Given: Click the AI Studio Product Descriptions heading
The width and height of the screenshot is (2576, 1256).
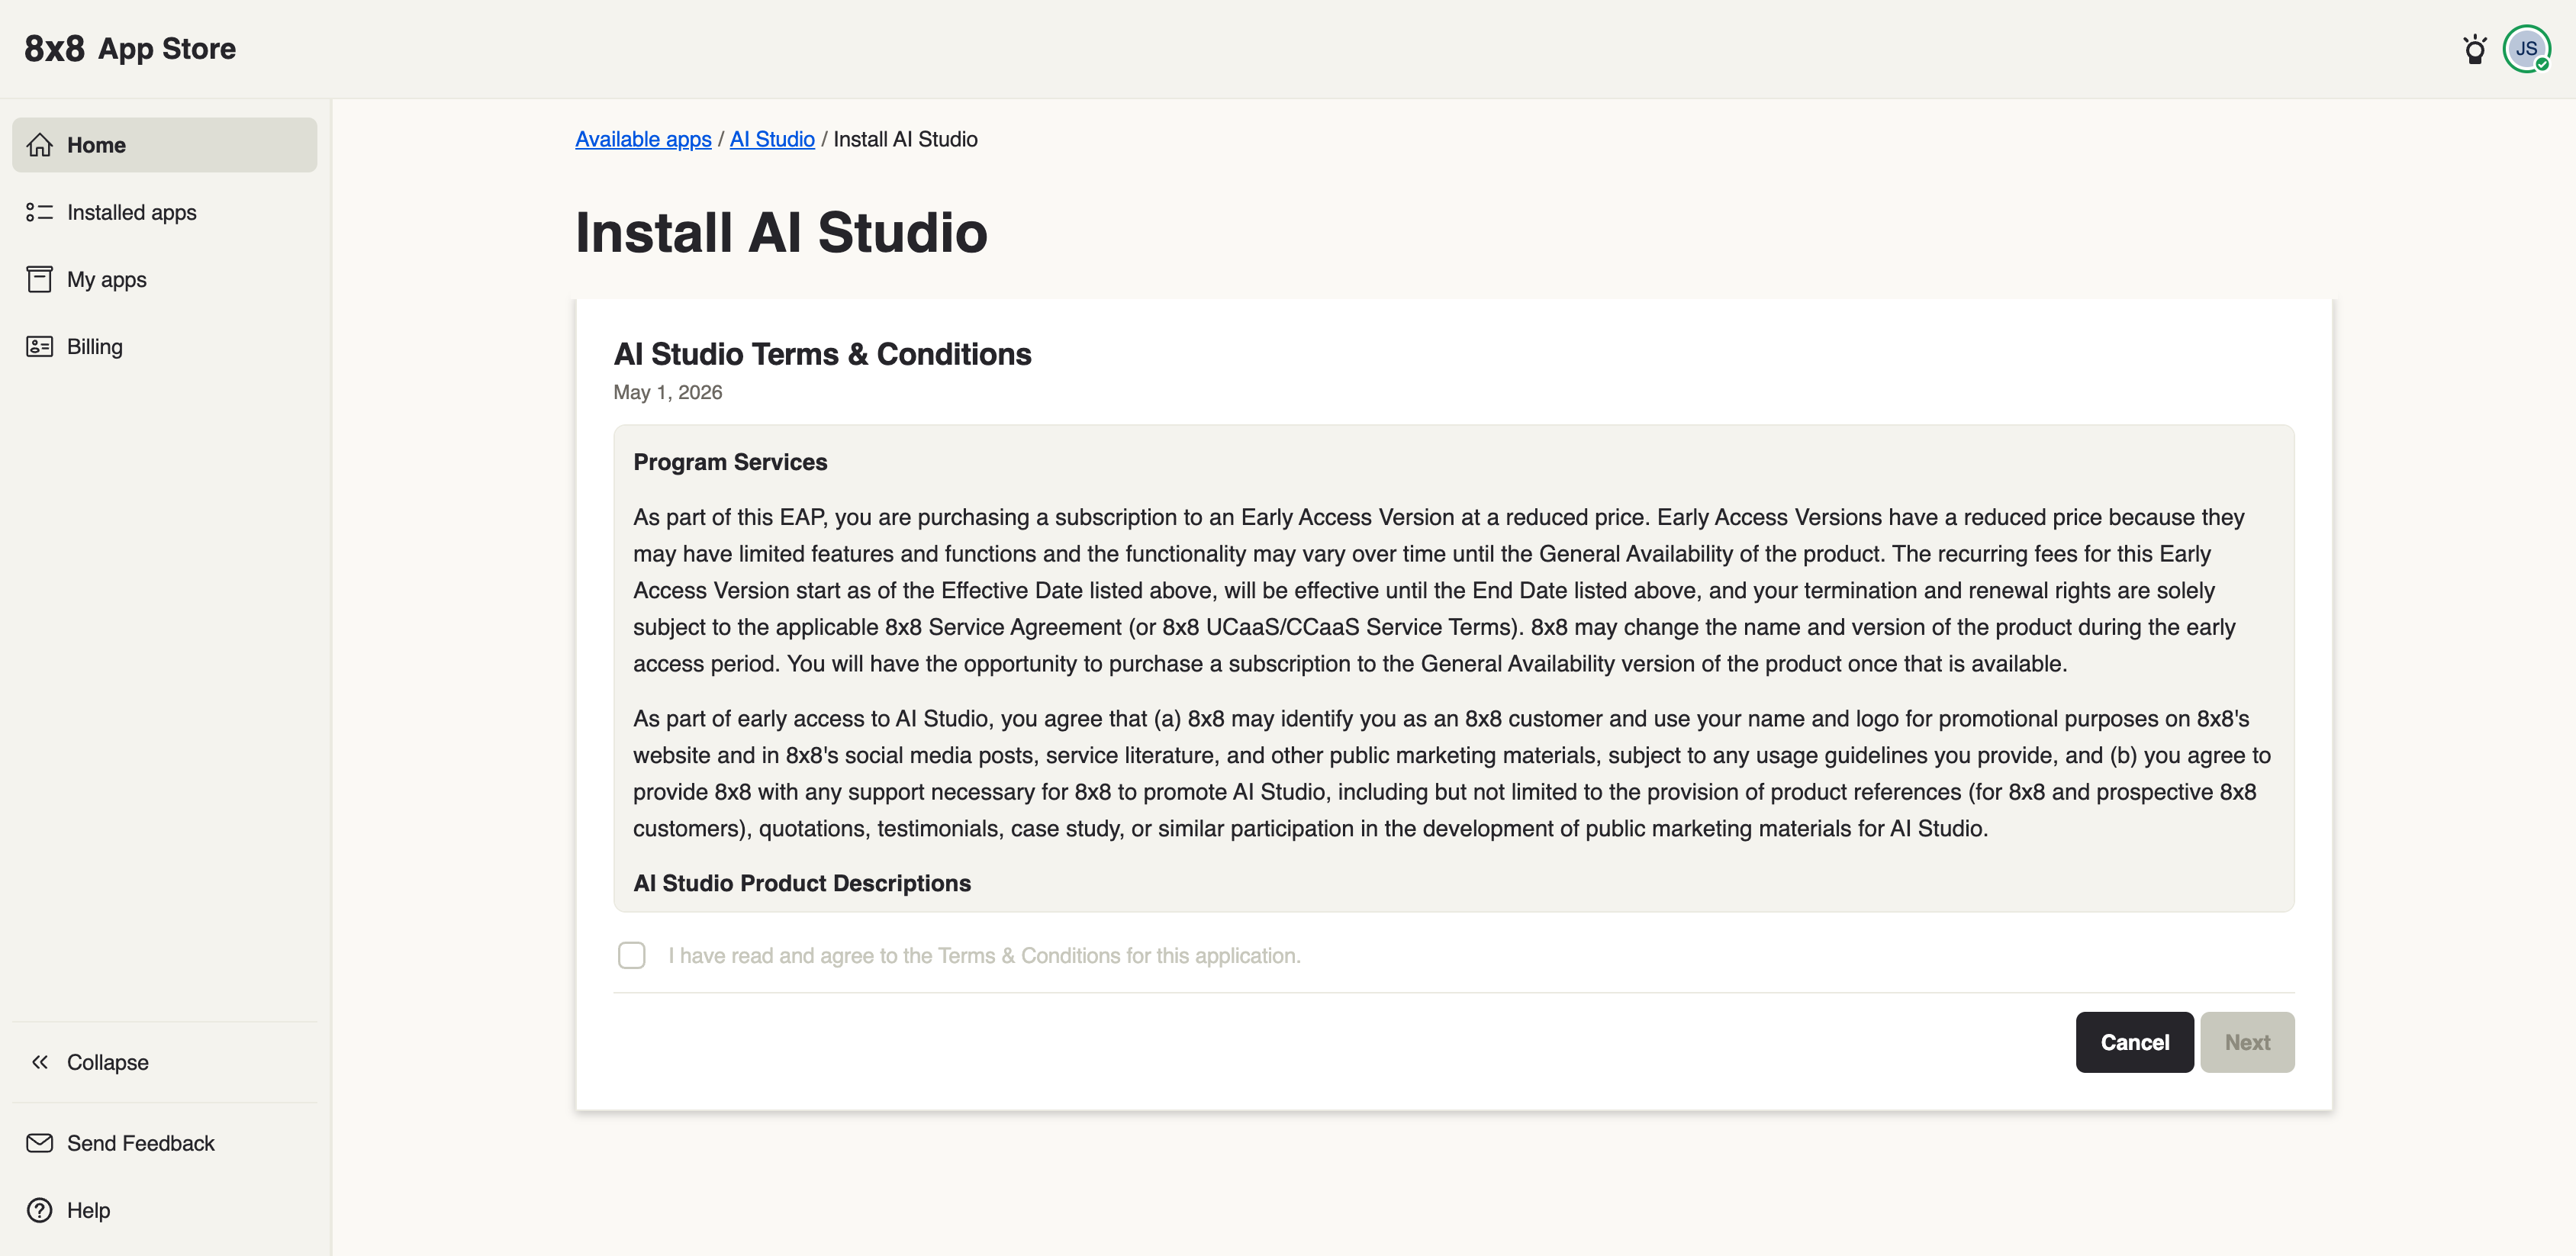Looking at the screenshot, I should click(x=802, y=883).
